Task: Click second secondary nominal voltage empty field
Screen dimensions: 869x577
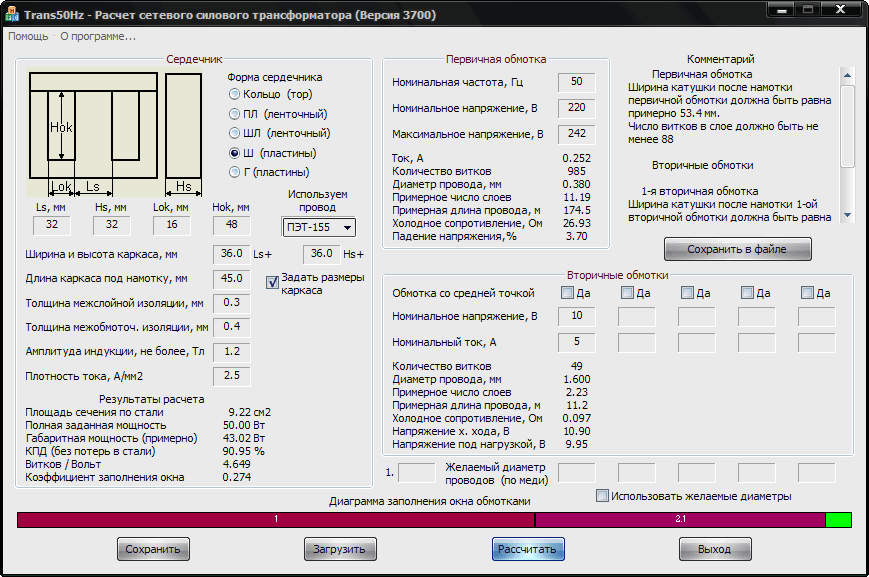Action: [x=636, y=316]
